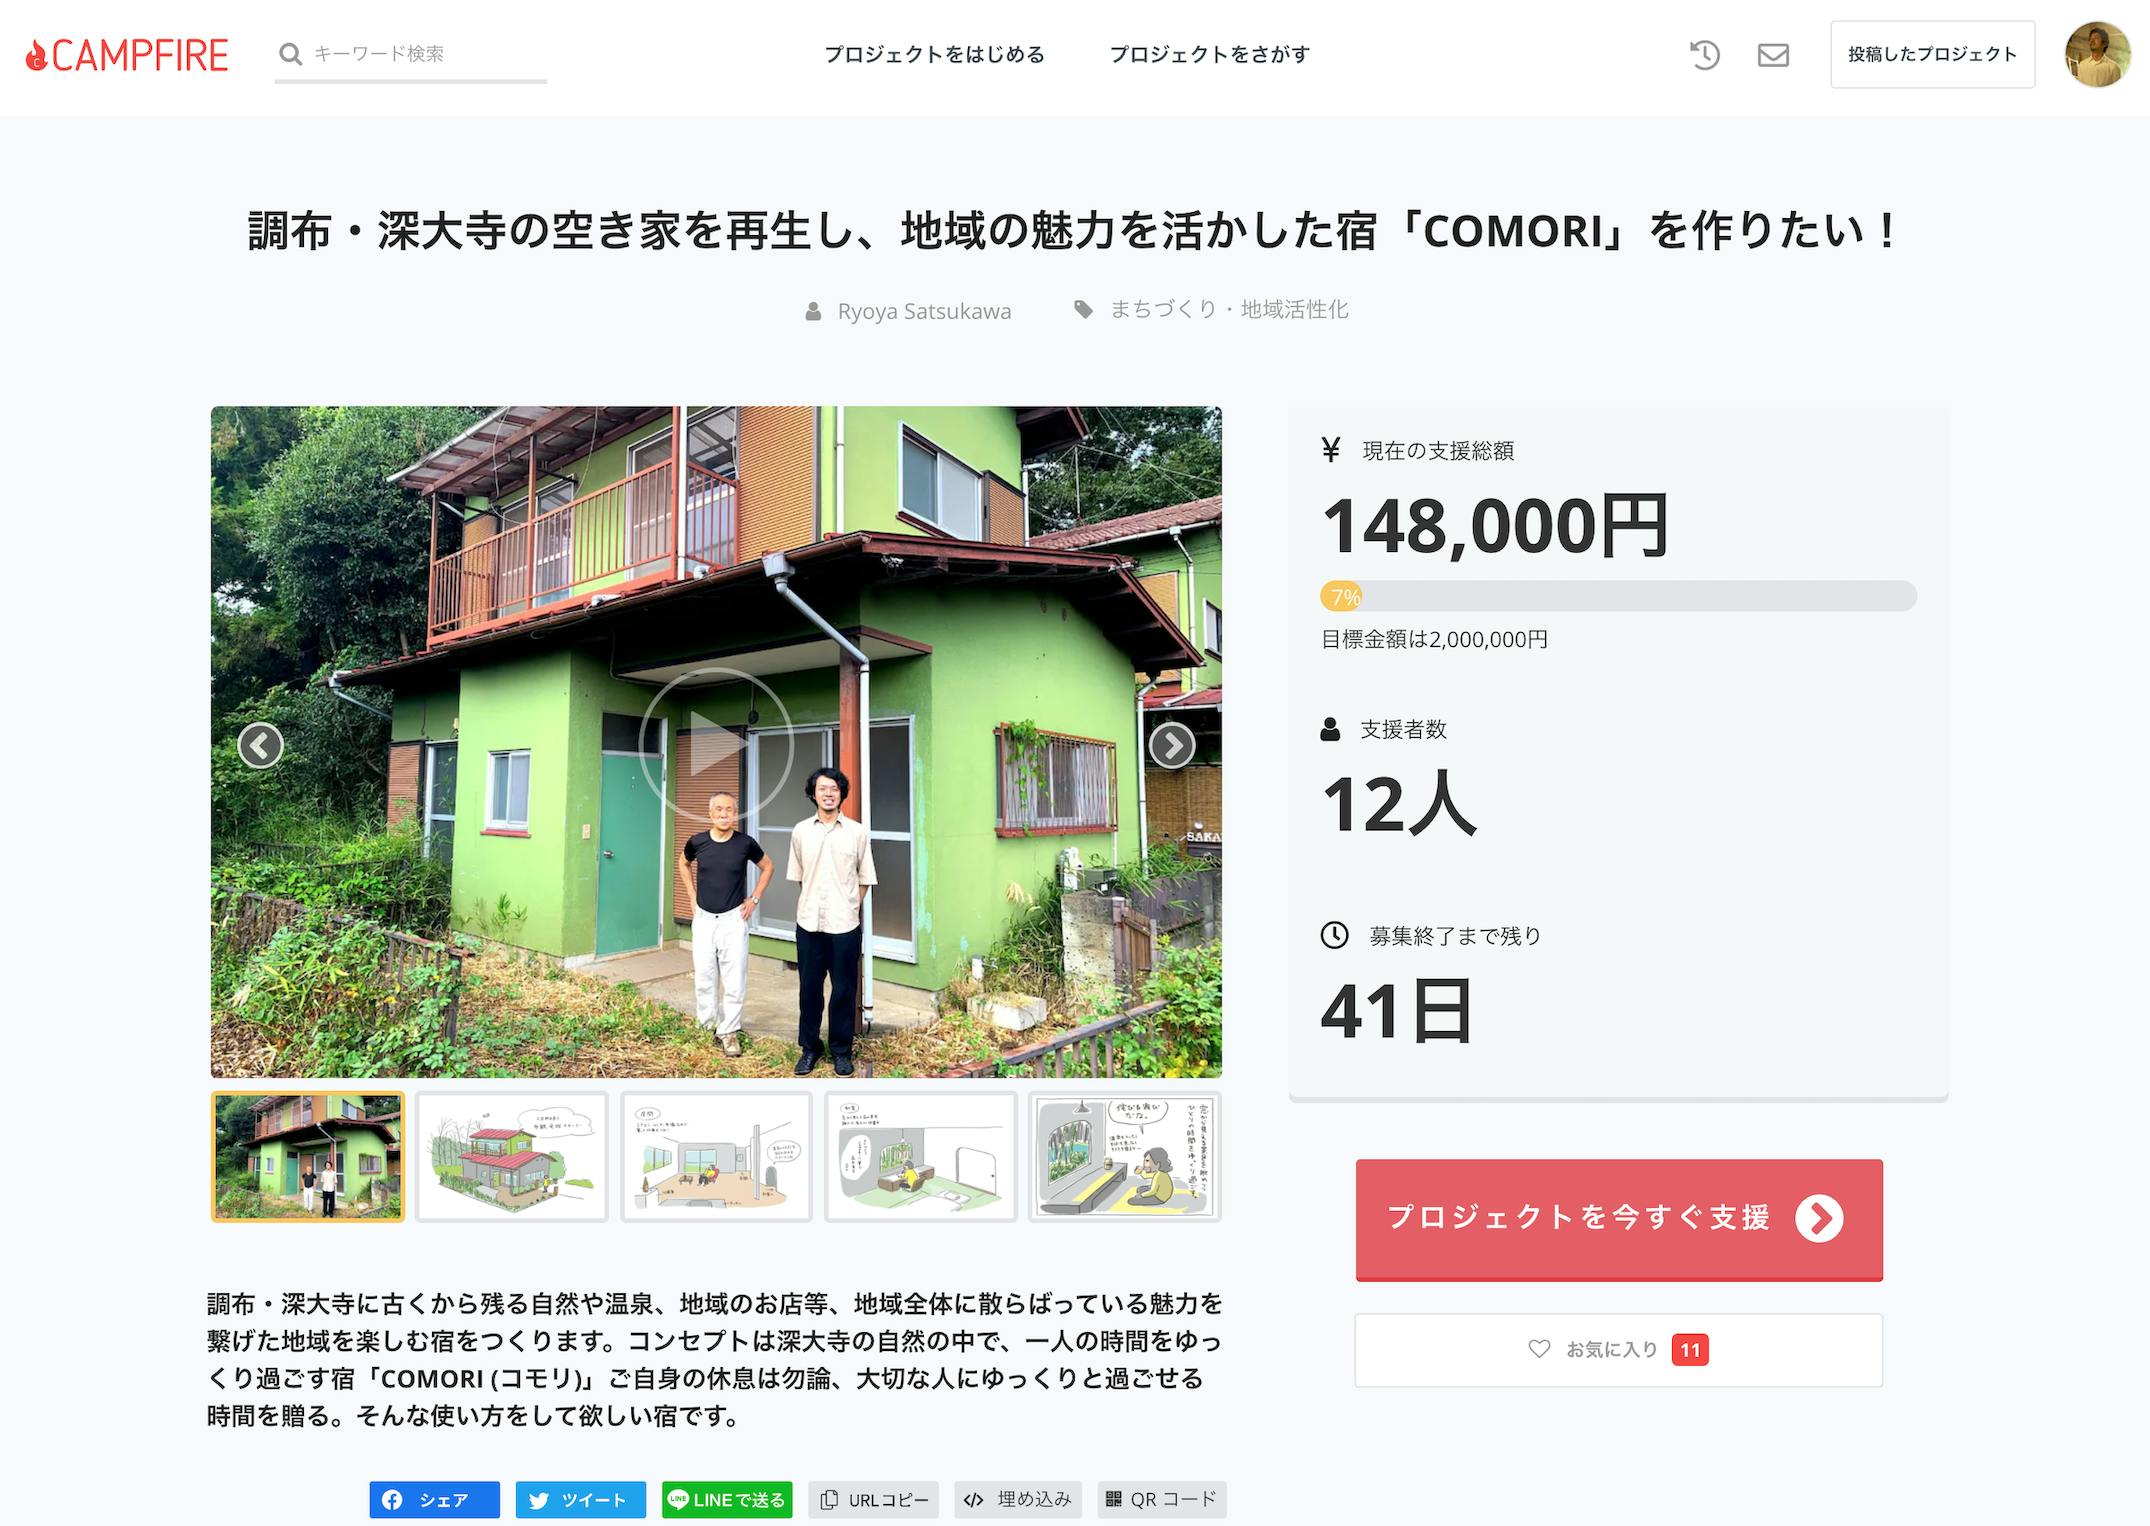The height and width of the screenshot is (1526, 2150).
Task: Show the previous slideshow image
Action: [260, 745]
